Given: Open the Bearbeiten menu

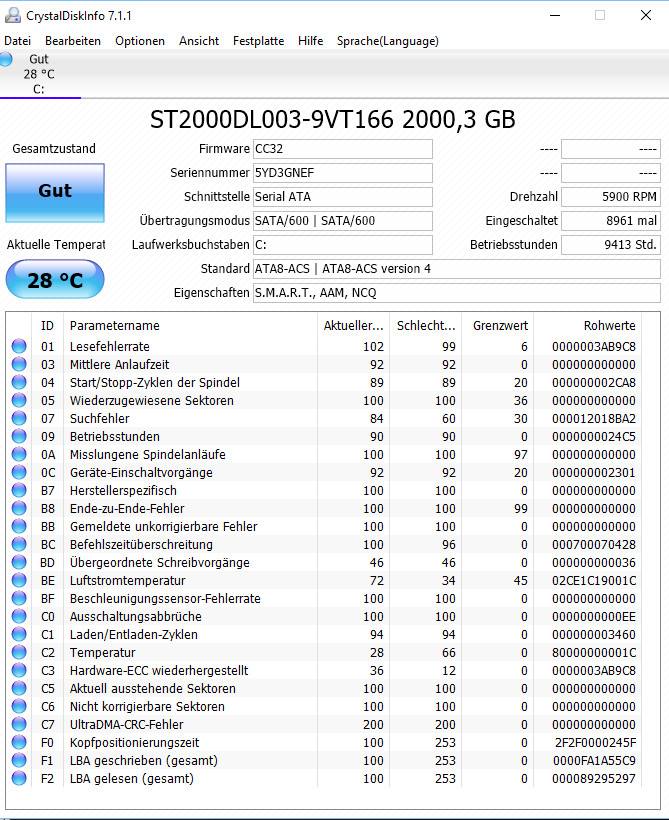Looking at the screenshot, I should coord(73,41).
